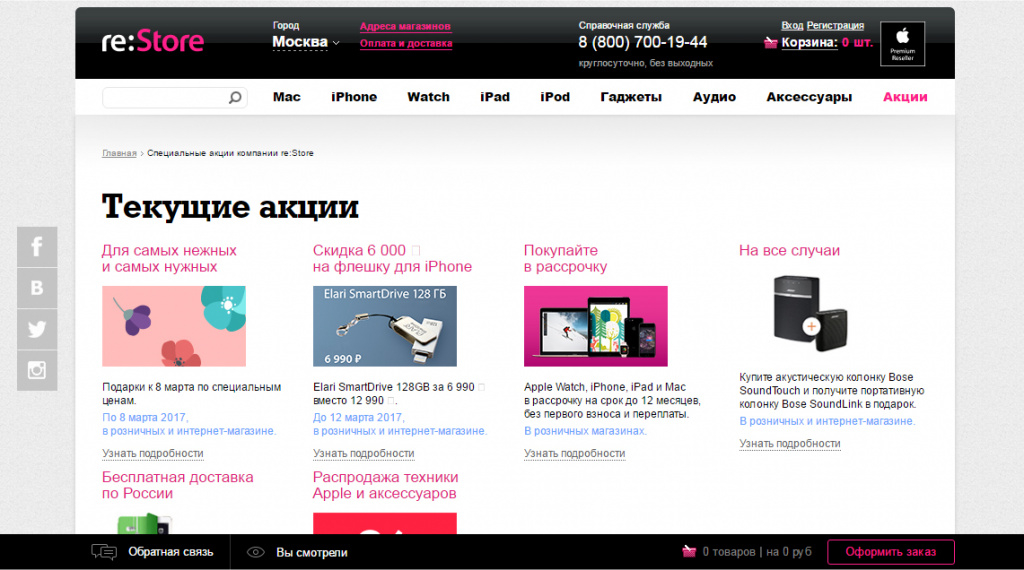Click the Вход login link
Screen dimensions: 1024x570
click(x=792, y=25)
